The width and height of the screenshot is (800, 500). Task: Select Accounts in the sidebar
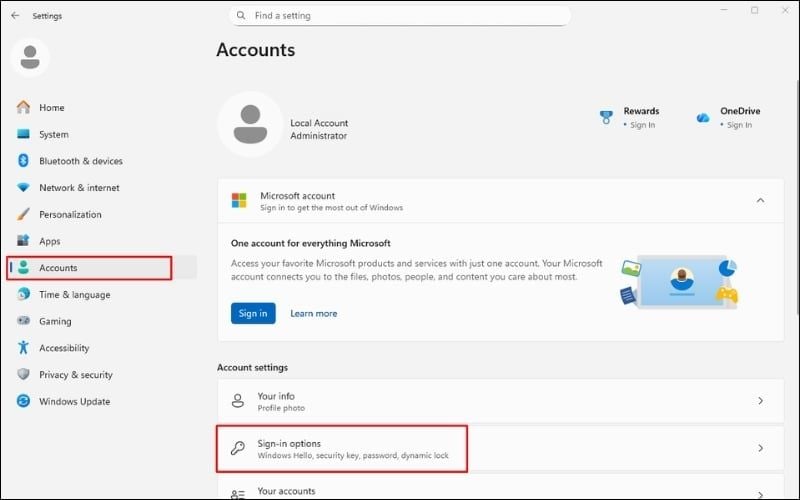pos(102,268)
